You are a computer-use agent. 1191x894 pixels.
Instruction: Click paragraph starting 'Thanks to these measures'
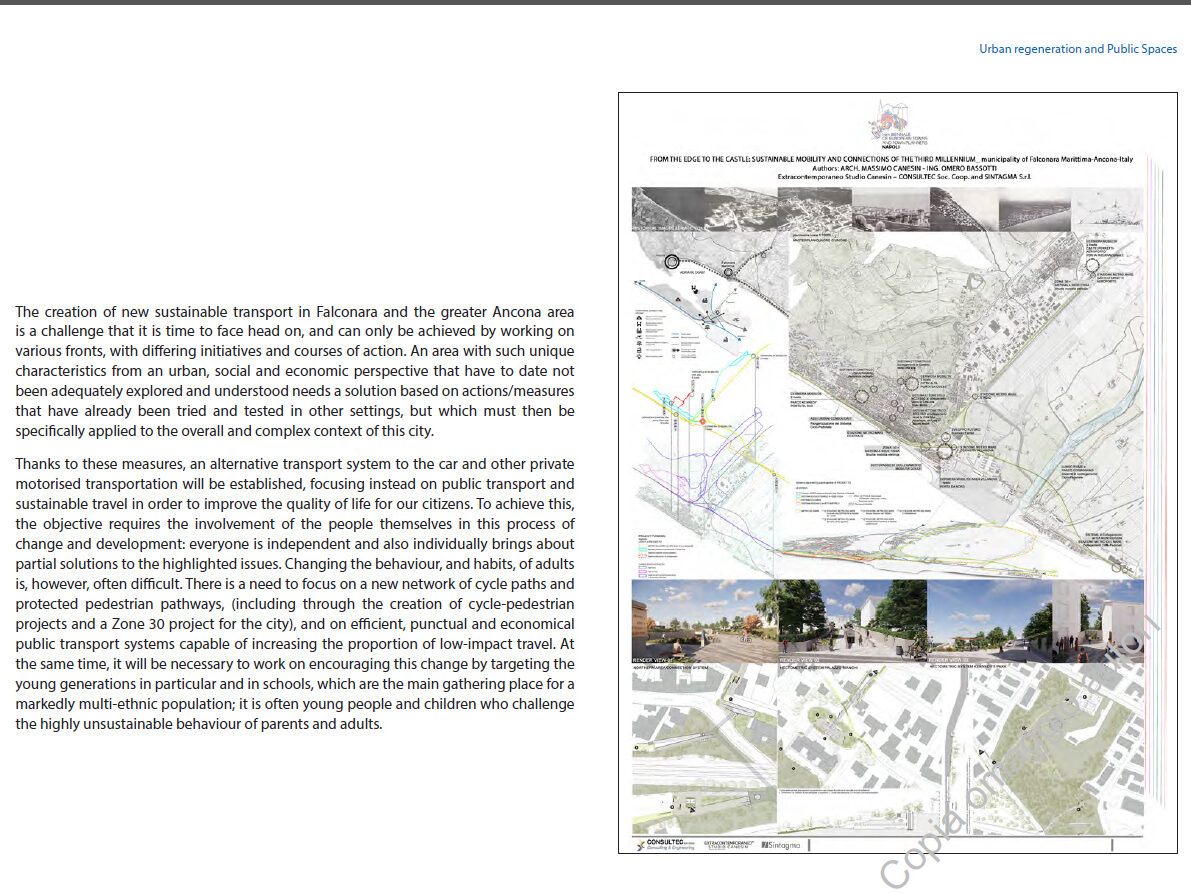click(x=295, y=594)
